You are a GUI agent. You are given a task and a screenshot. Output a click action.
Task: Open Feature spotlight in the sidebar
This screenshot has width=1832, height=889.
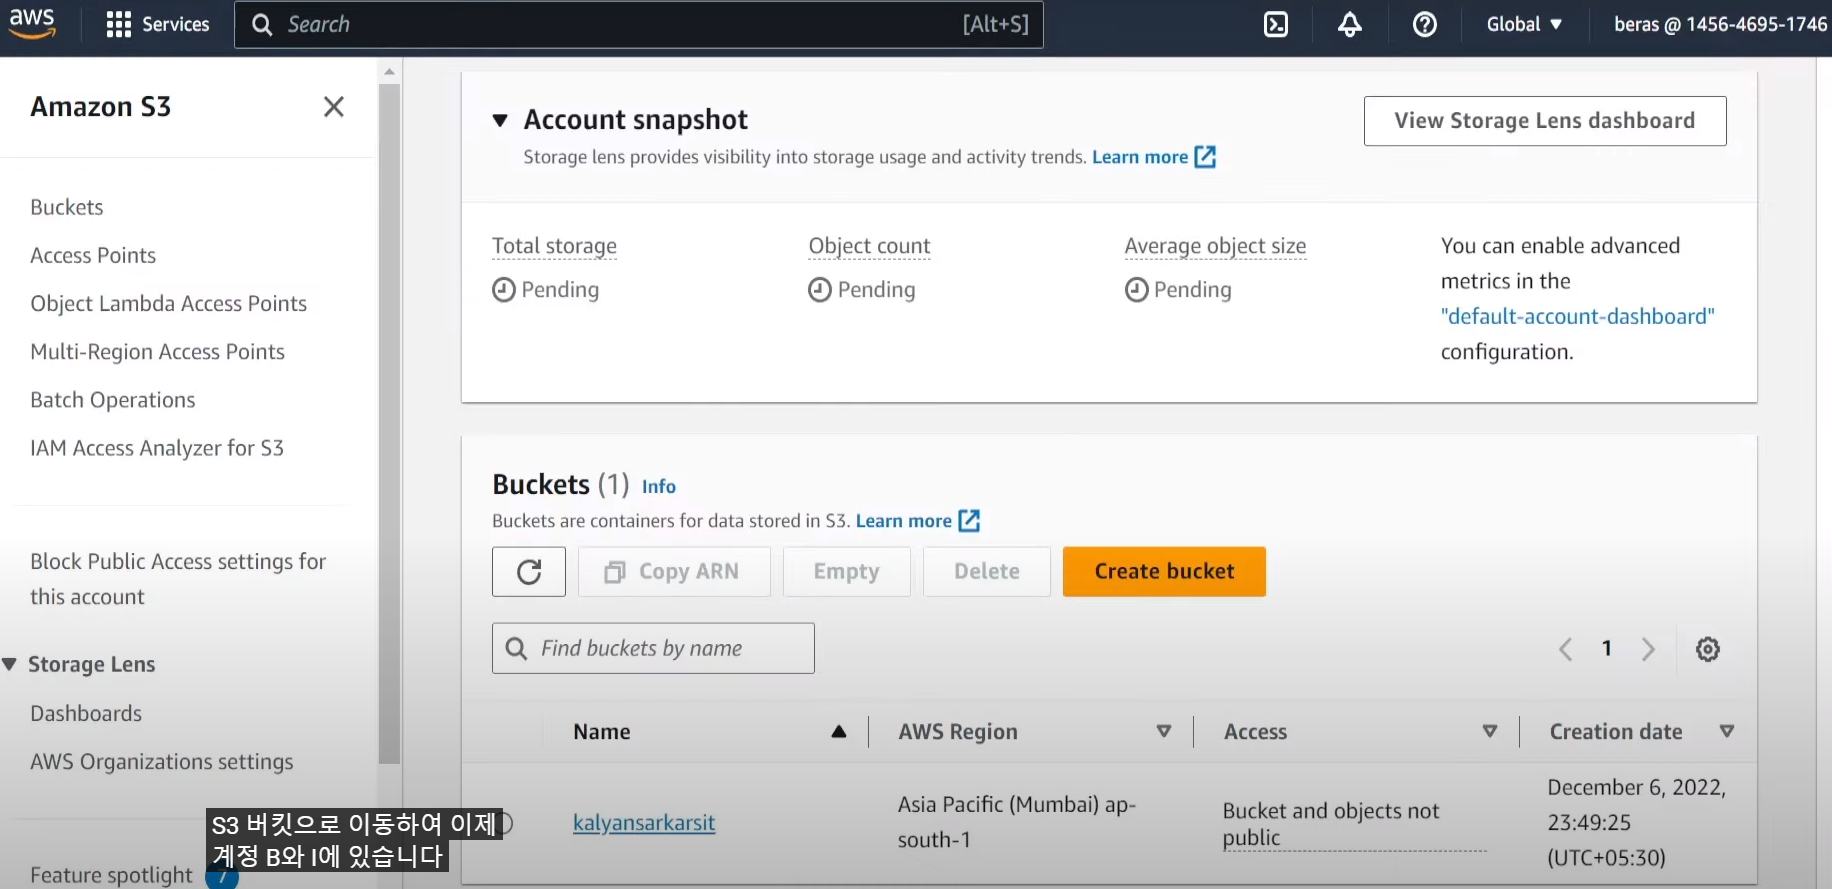coord(111,875)
